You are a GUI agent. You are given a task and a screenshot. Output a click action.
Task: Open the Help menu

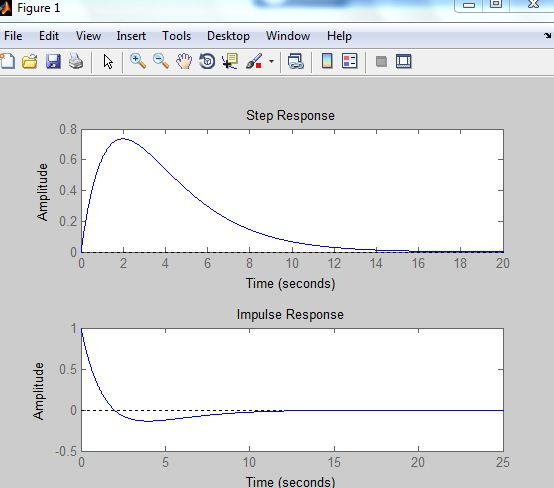[339, 36]
